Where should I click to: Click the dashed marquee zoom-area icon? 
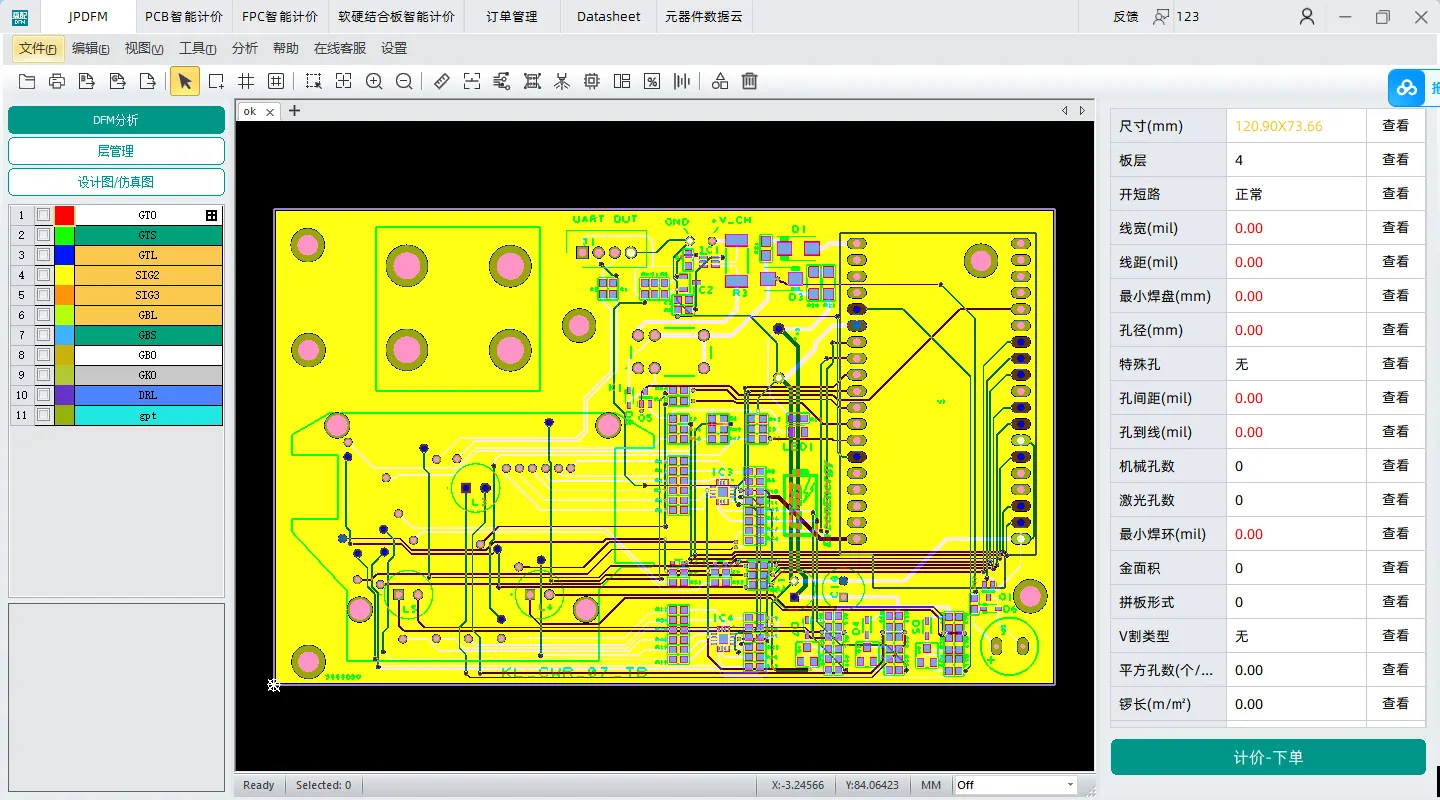[x=314, y=82]
